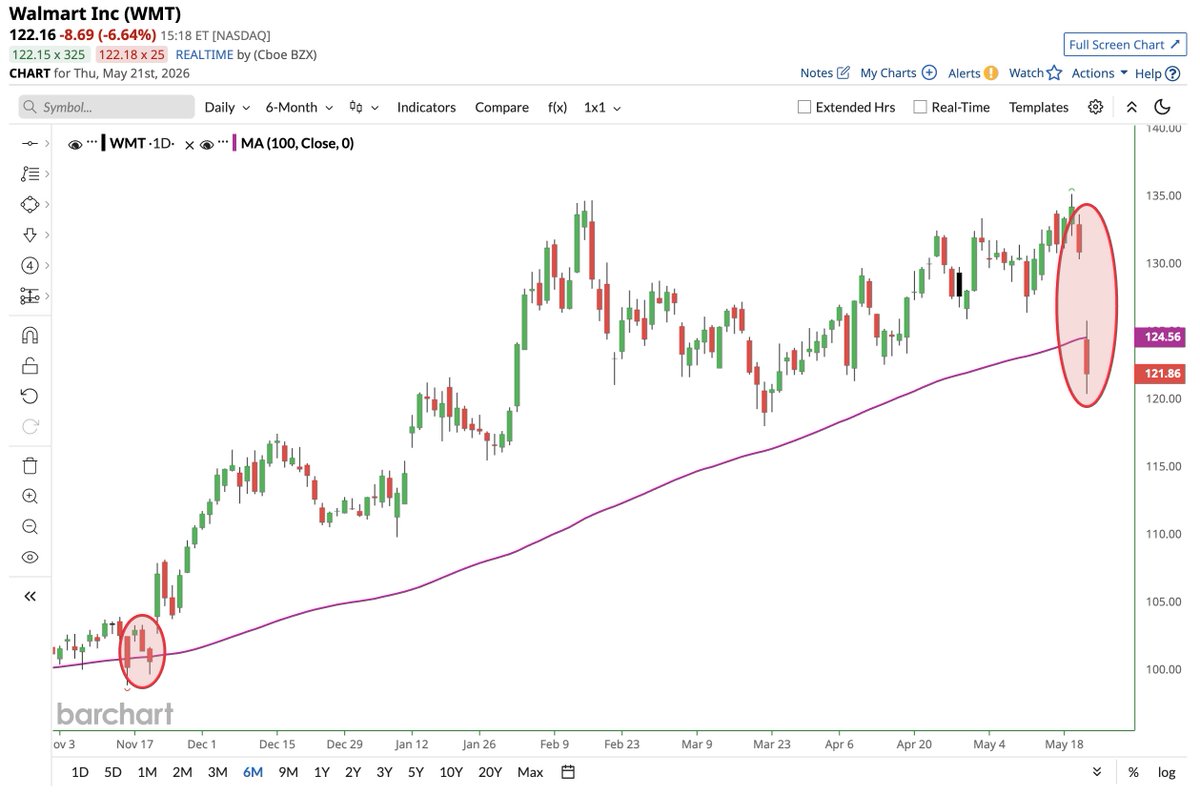Viewport: 1200px width, 796px height.
Task: Select the measure range tool
Action: tap(29, 296)
